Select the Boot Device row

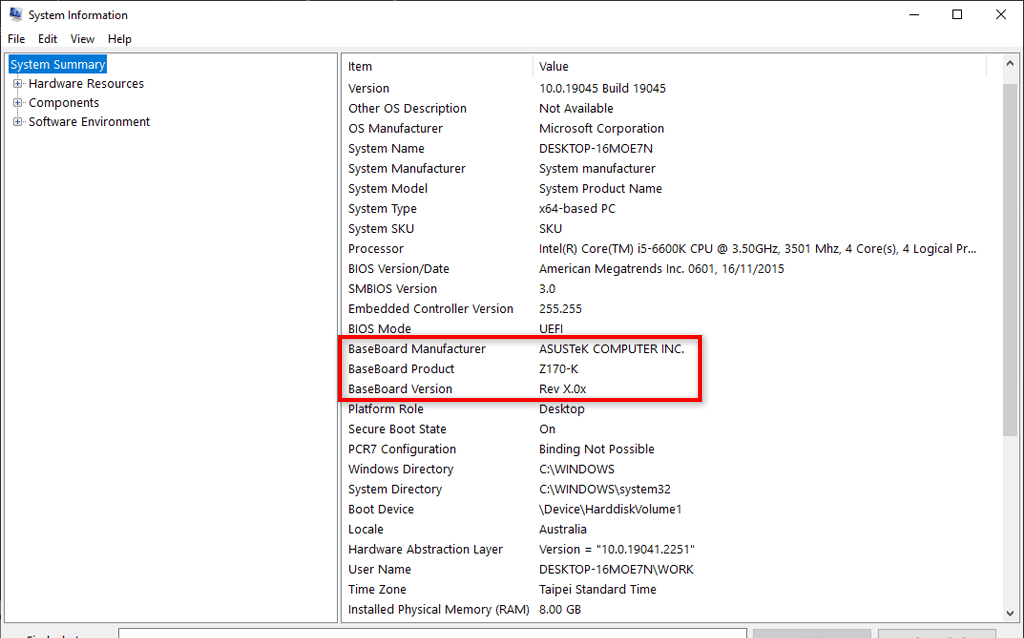pos(665,509)
